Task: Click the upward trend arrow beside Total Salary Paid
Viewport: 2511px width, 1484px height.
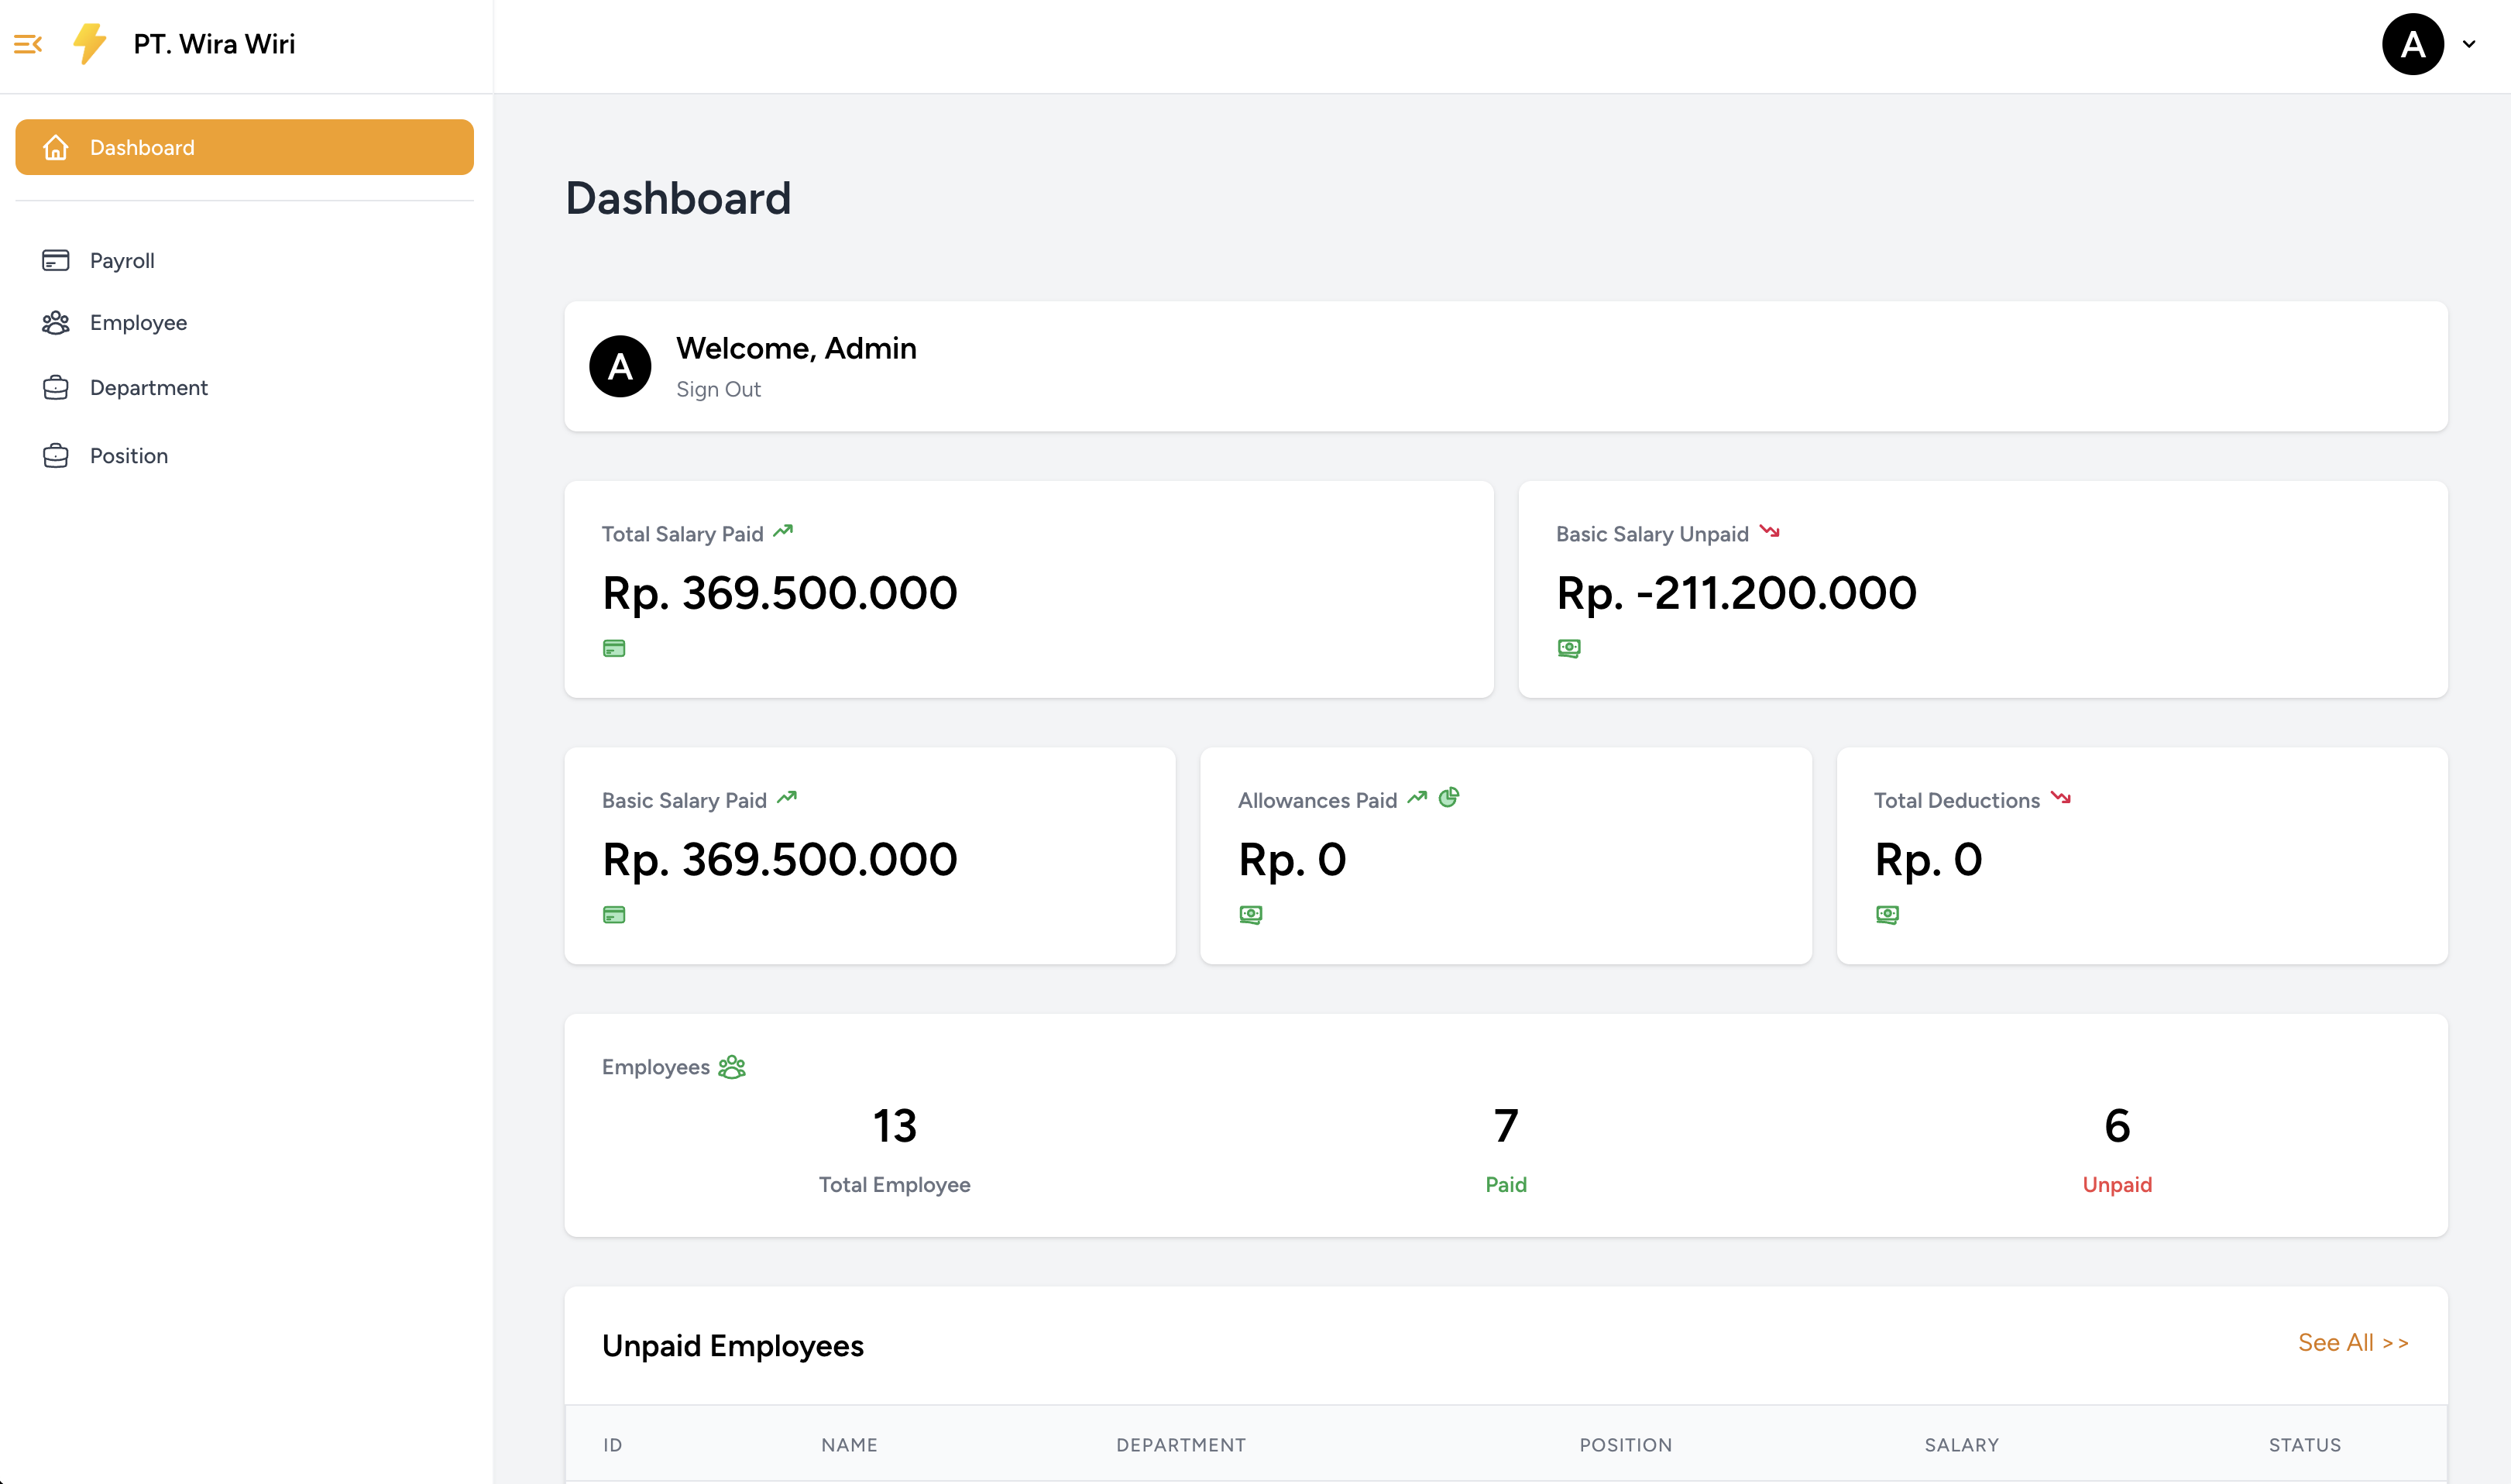Action: pyautogui.click(x=784, y=531)
